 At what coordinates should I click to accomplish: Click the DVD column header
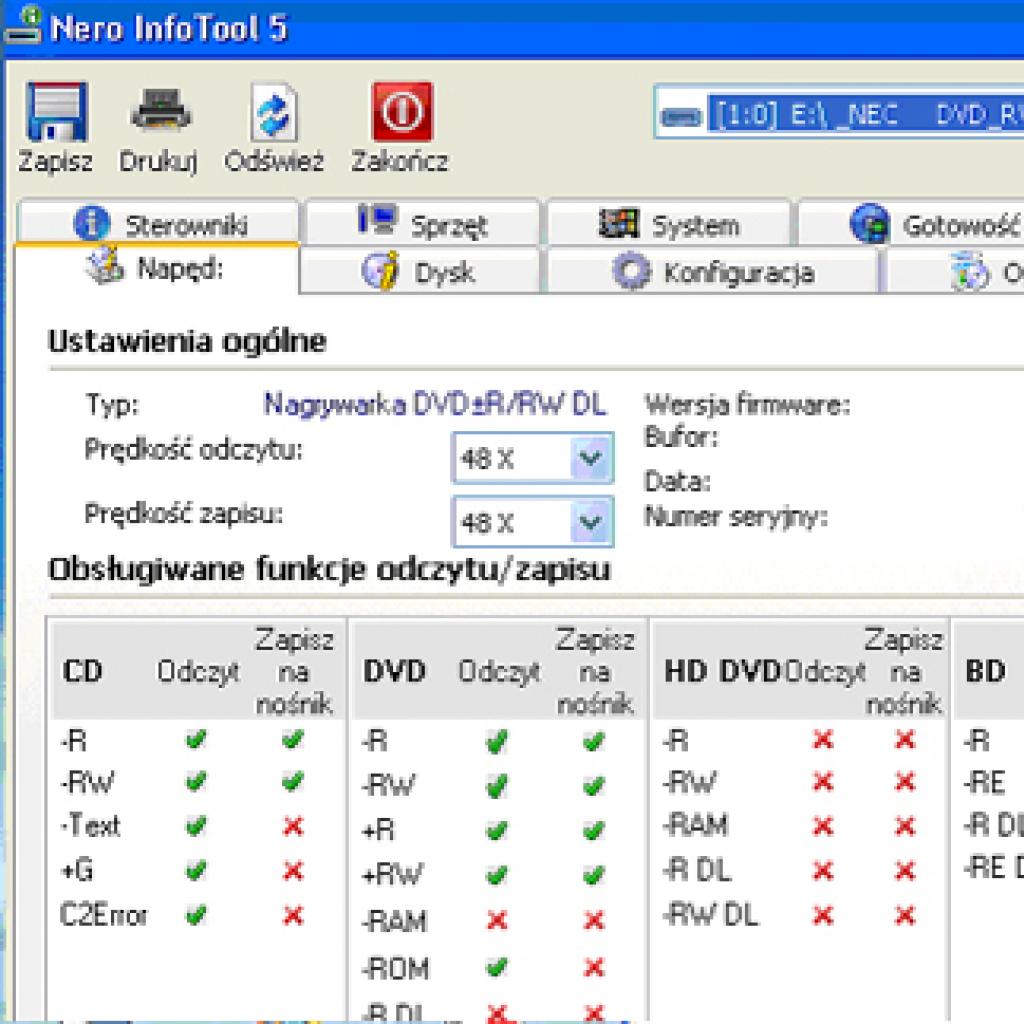[x=394, y=671]
